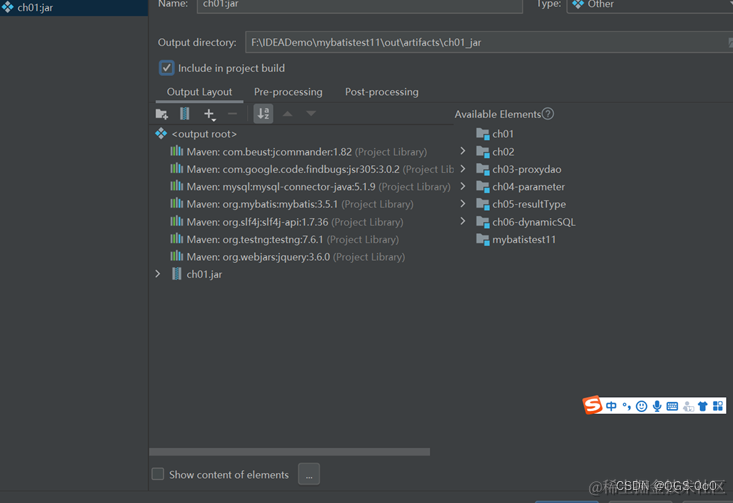Select ch01 in Available Elements

pyautogui.click(x=503, y=134)
